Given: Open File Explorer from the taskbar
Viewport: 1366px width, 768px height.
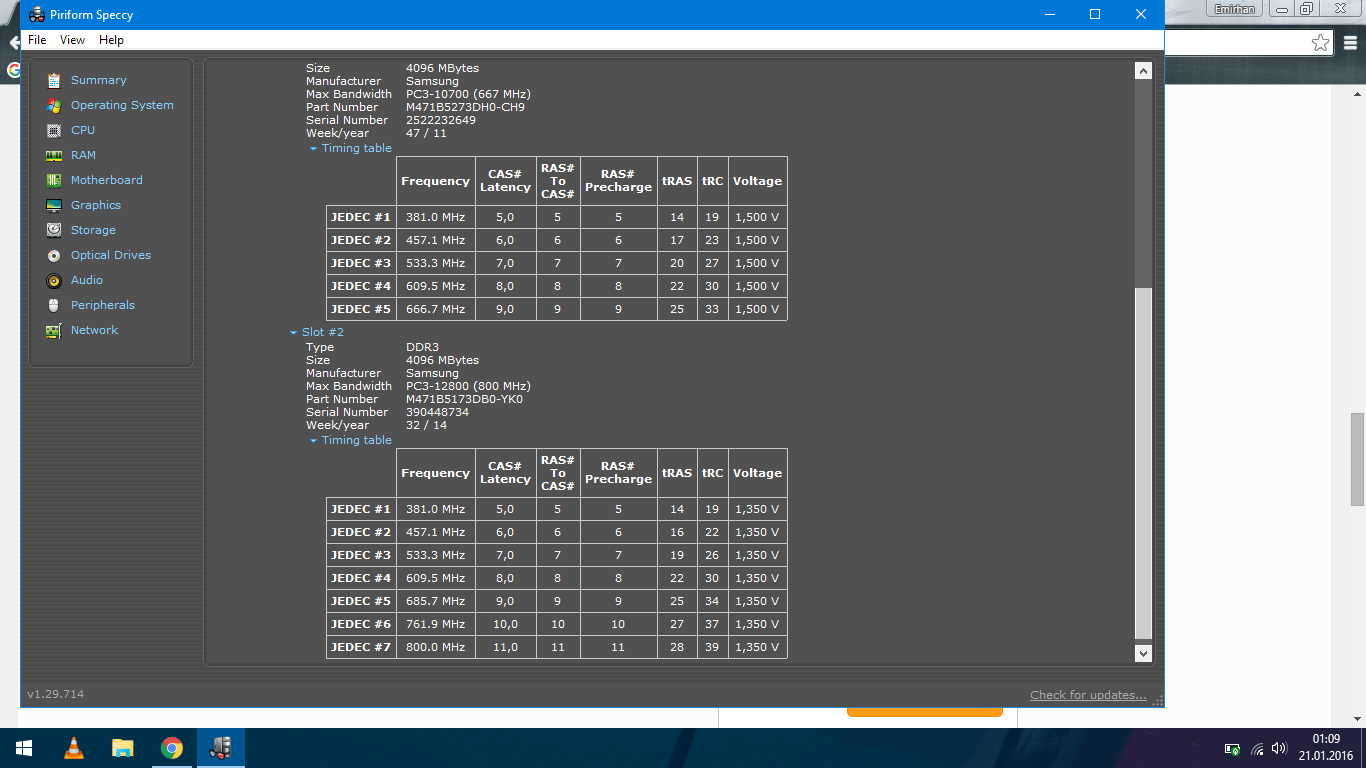Looking at the screenshot, I should coord(122,748).
